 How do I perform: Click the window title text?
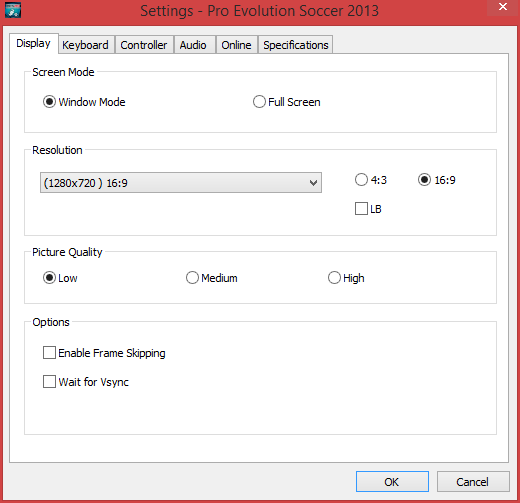(x=259, y=11)
